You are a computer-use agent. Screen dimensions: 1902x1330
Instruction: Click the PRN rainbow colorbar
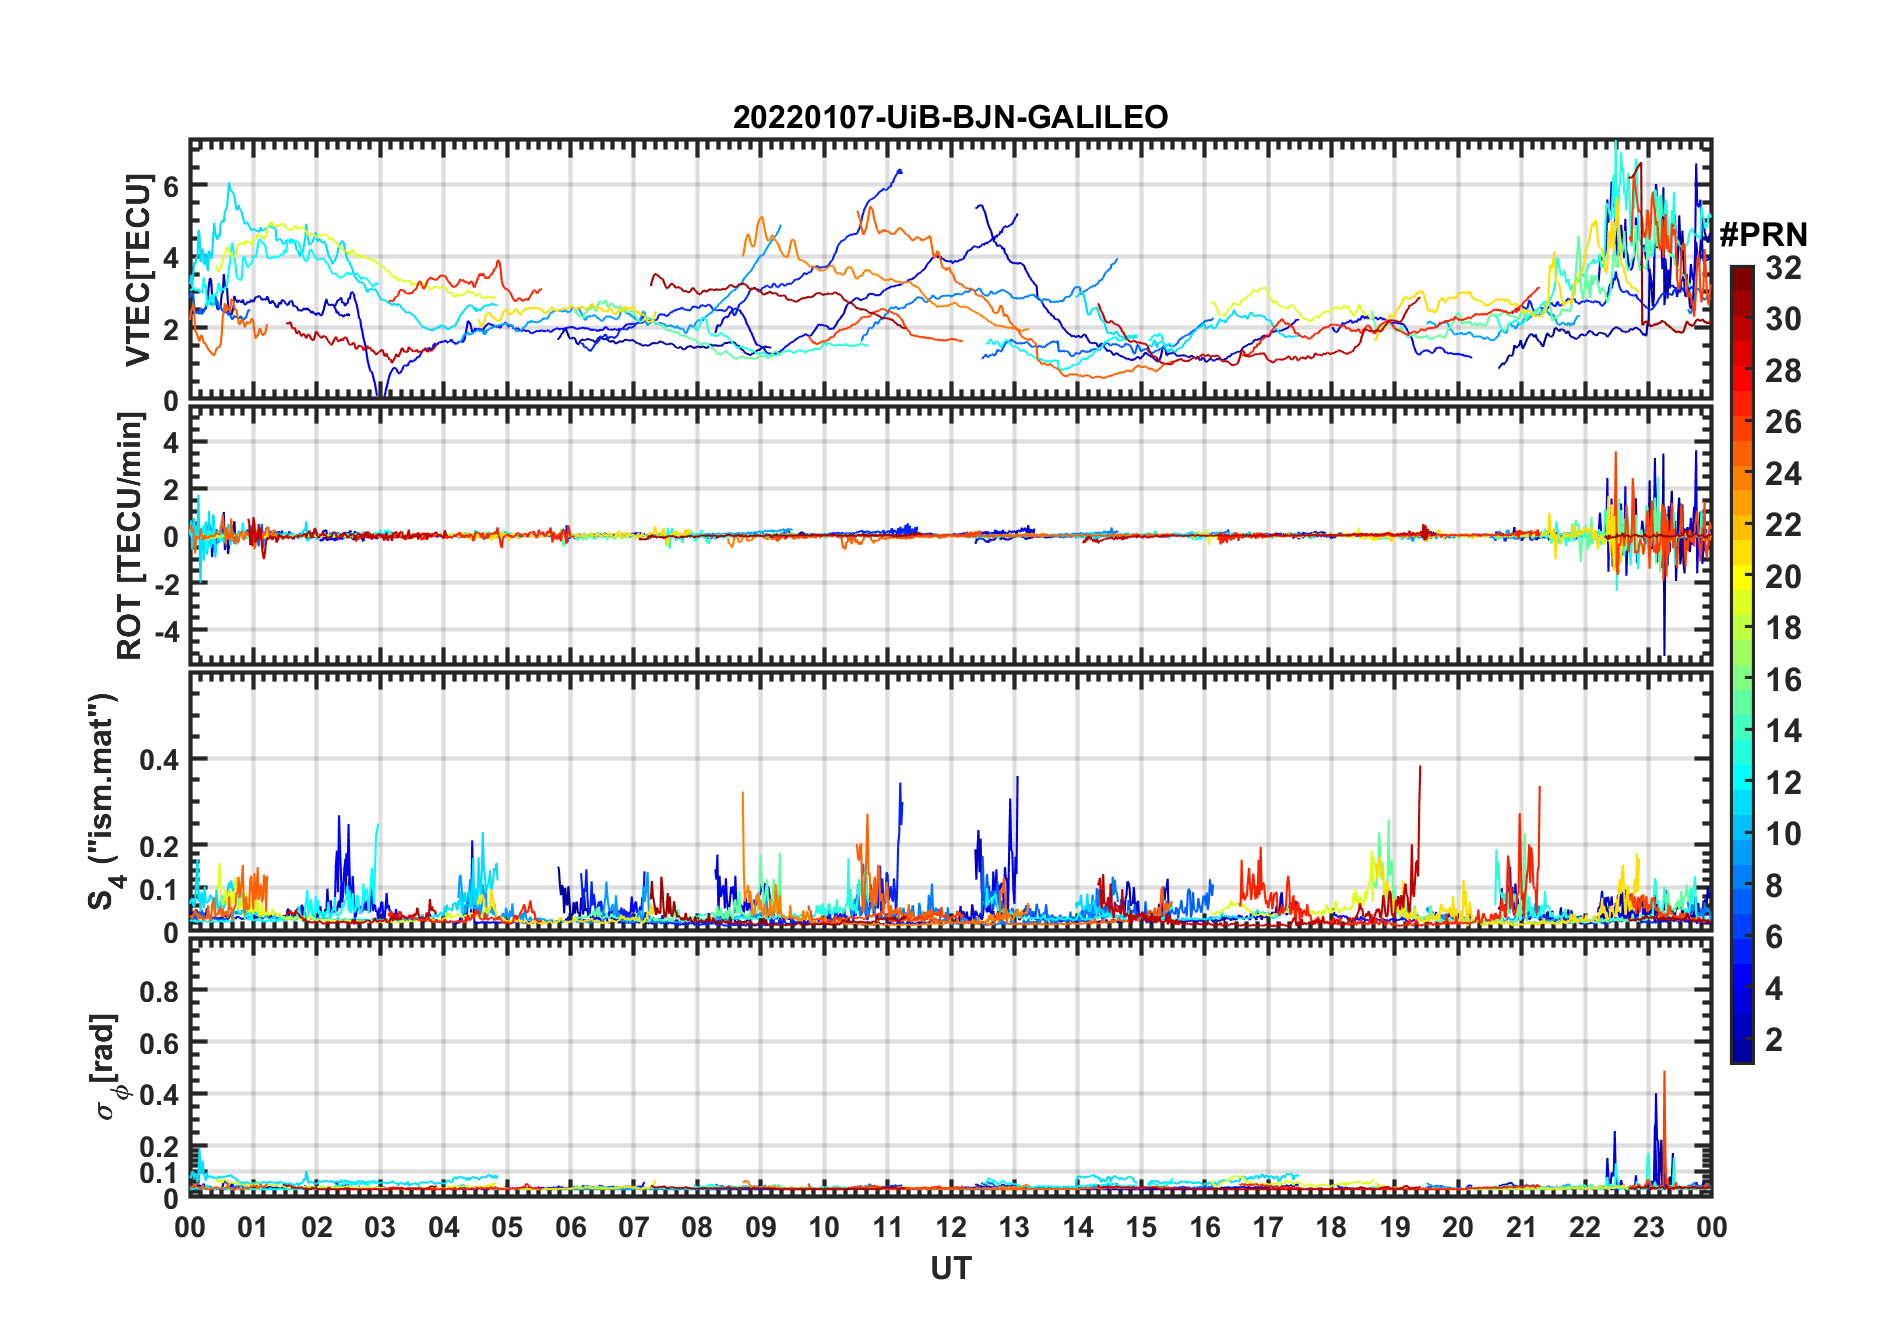(x=1742, y=664)
